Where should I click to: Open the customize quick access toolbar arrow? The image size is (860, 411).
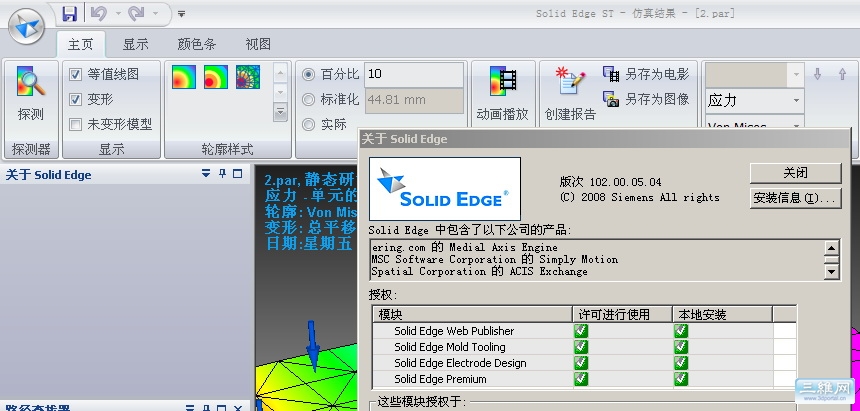coord(182,14)
